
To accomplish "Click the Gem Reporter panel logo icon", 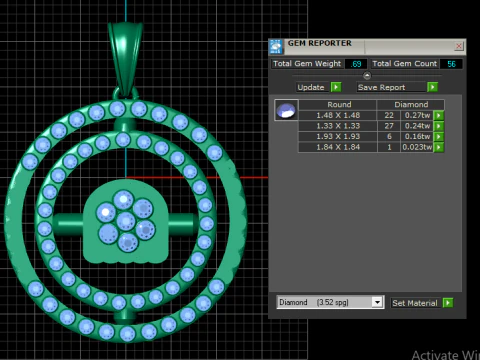I will (x=276, y=46).
